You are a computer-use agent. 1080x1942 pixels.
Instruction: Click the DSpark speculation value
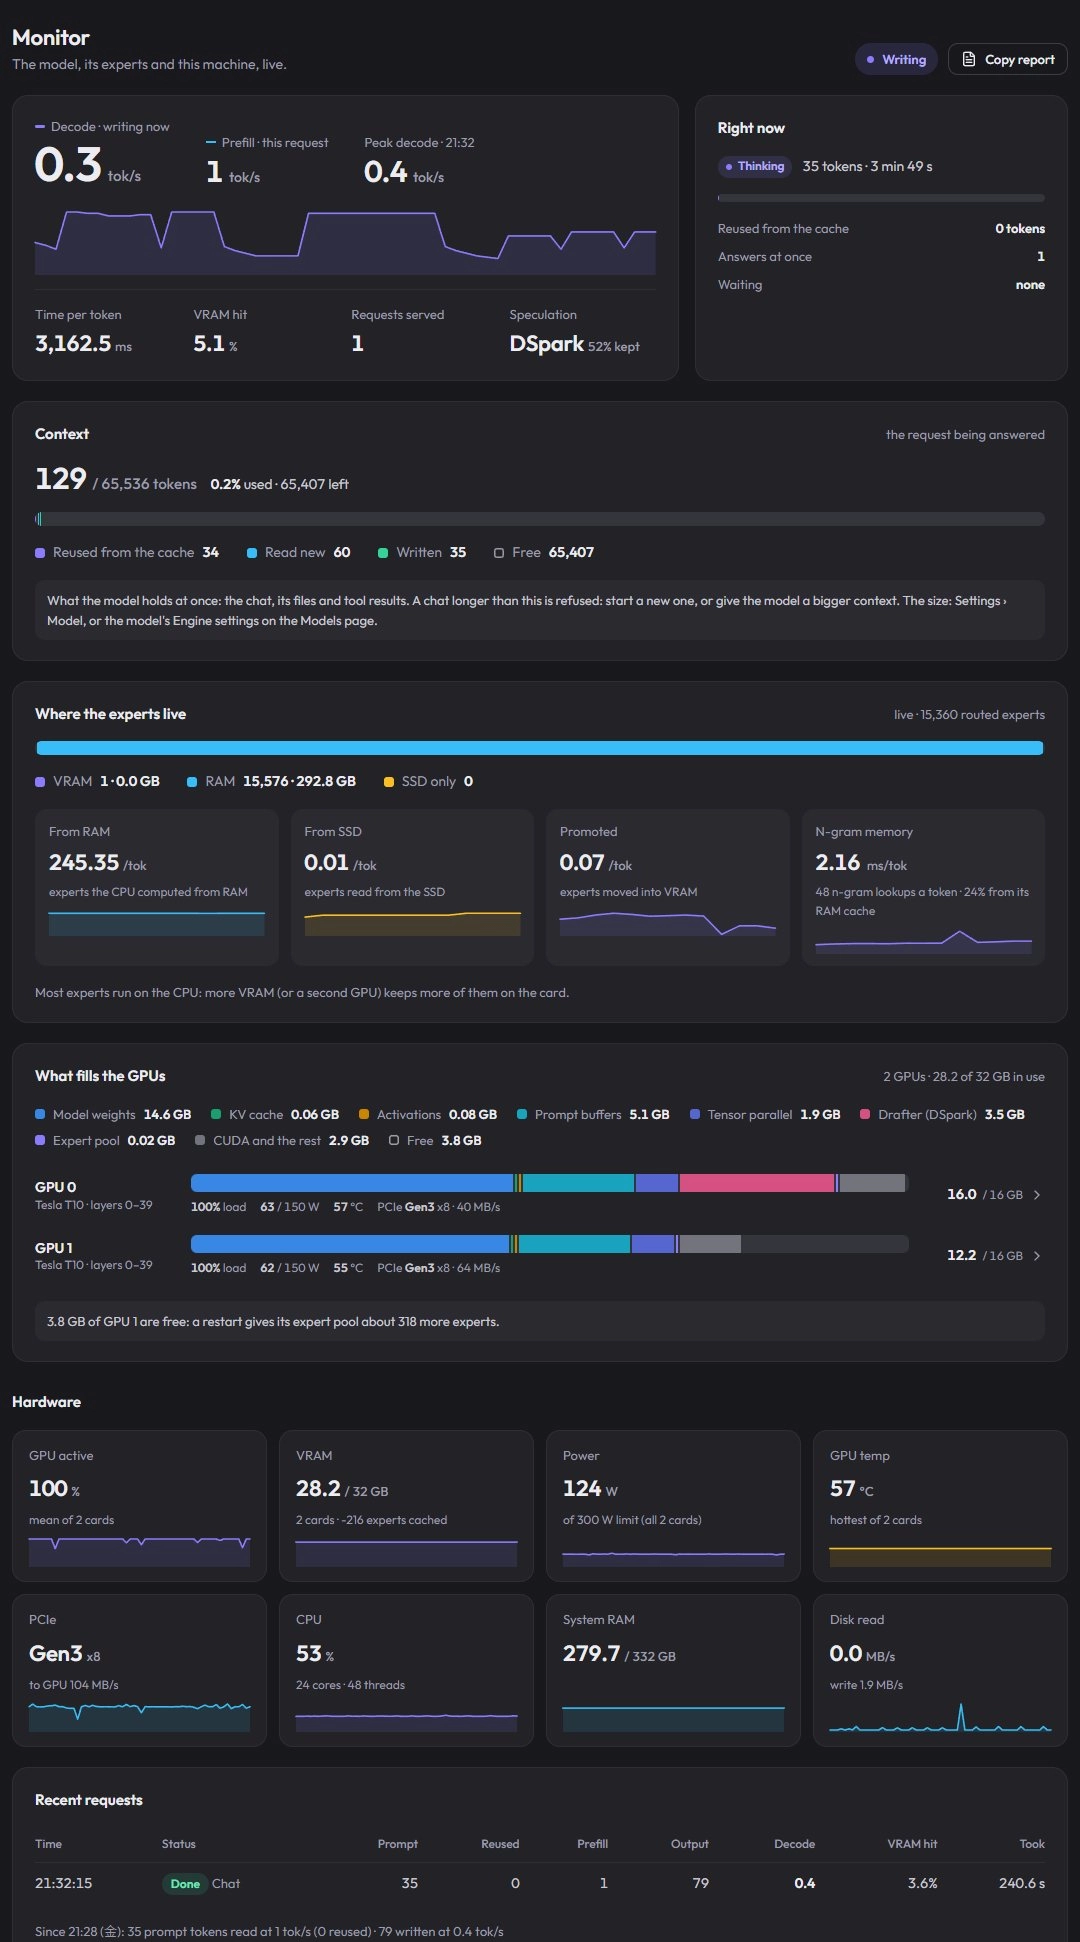pyautogui.click(x=546, y=344)
